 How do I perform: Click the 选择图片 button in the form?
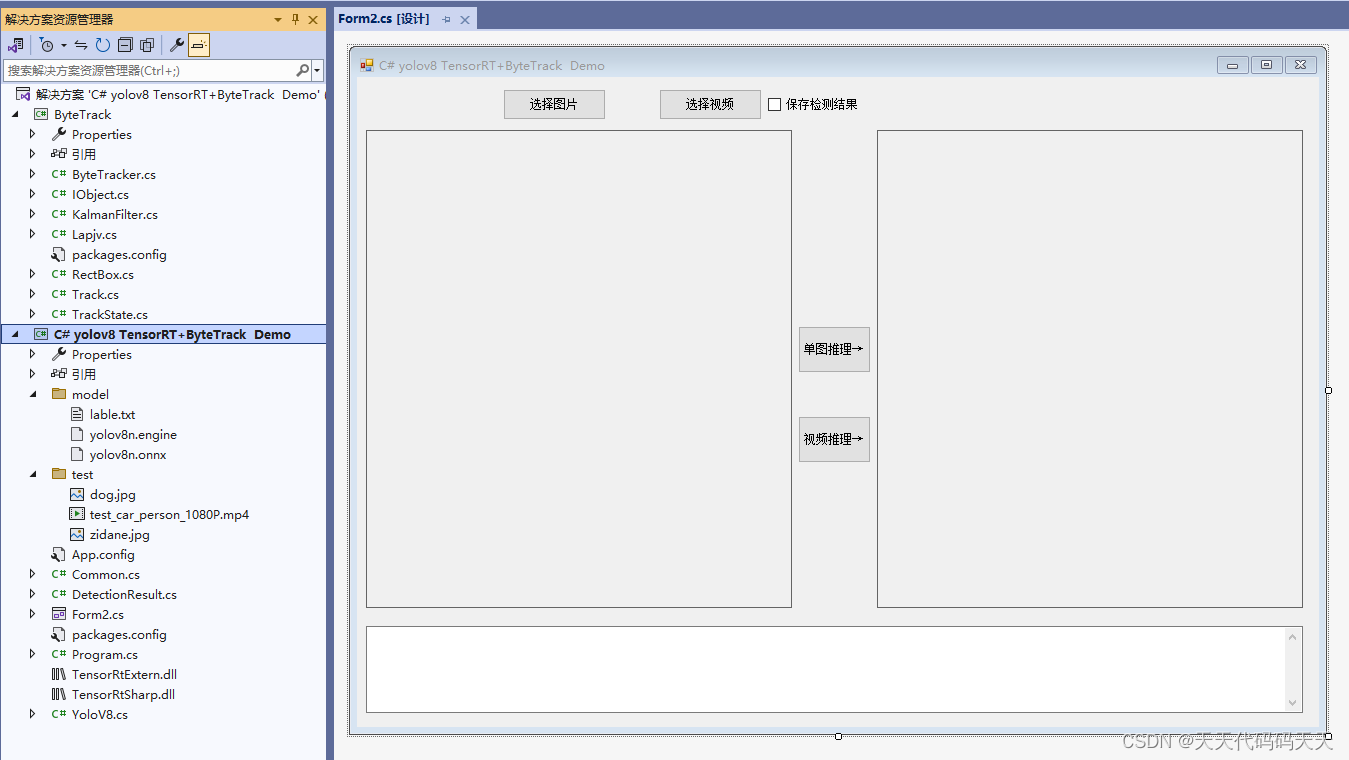click(554, 103)
